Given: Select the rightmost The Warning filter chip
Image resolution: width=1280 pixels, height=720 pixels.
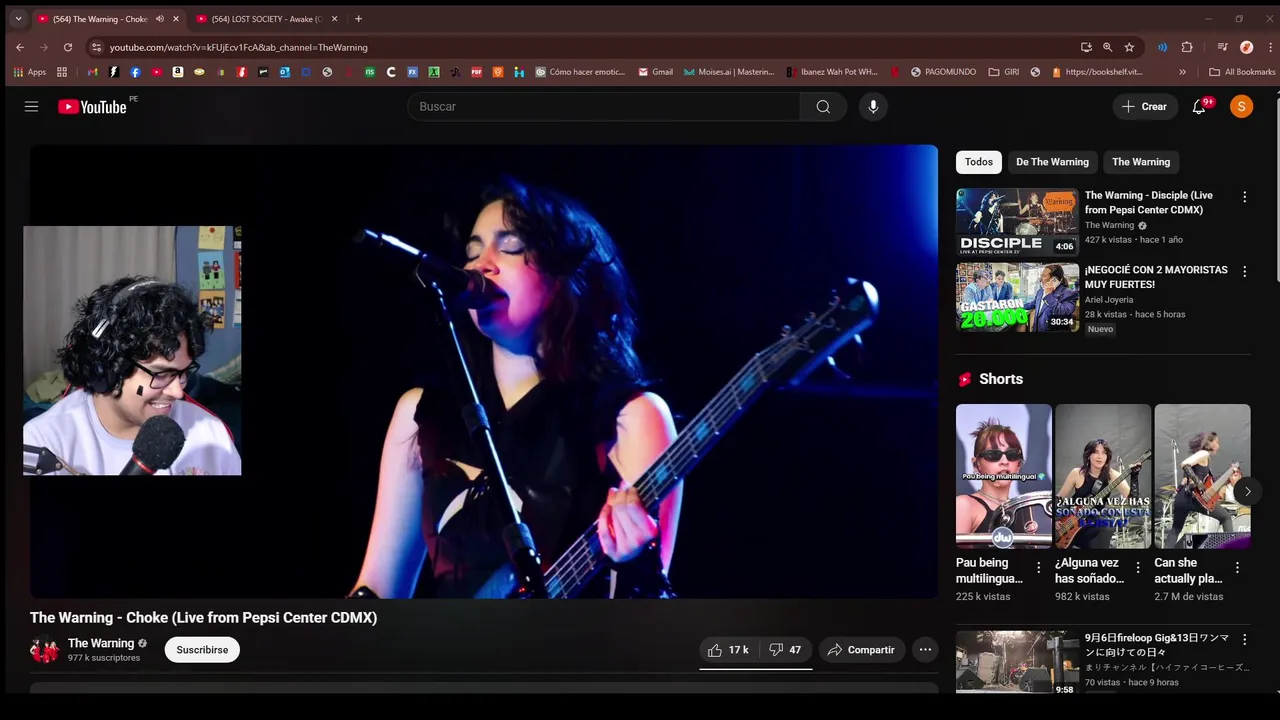Looking at the screenshot, I should [x=1141, y=162].
